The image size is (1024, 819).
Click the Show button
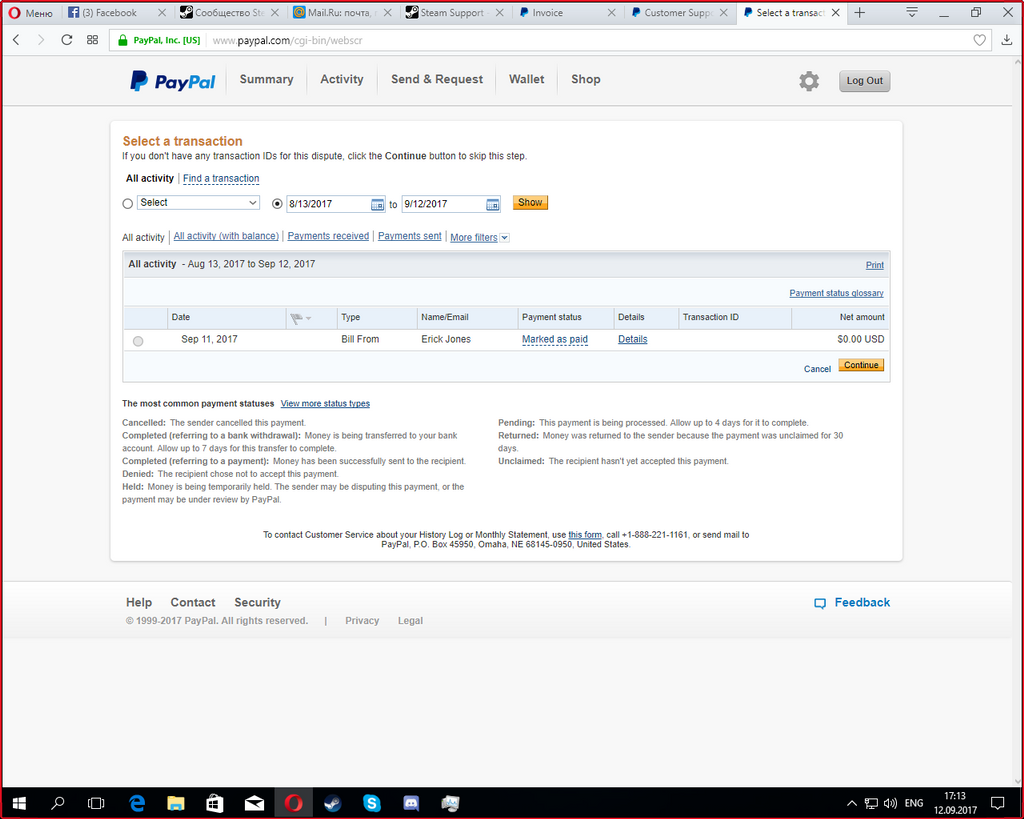[530, 202]
